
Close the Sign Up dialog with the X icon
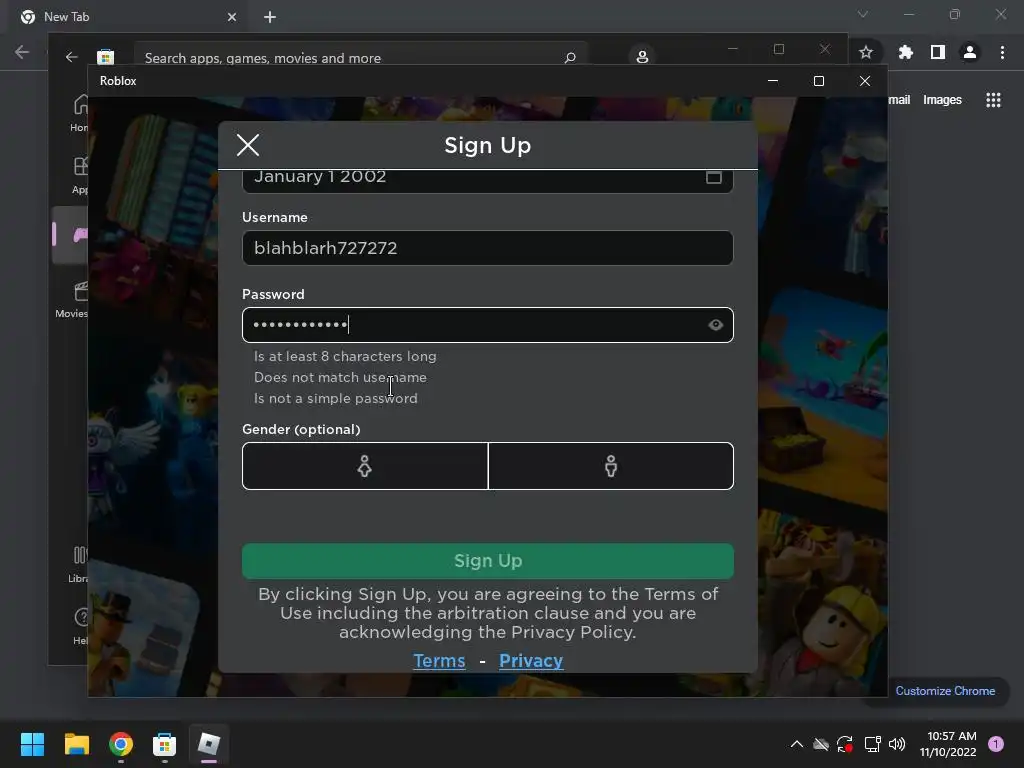click(248, 145)
